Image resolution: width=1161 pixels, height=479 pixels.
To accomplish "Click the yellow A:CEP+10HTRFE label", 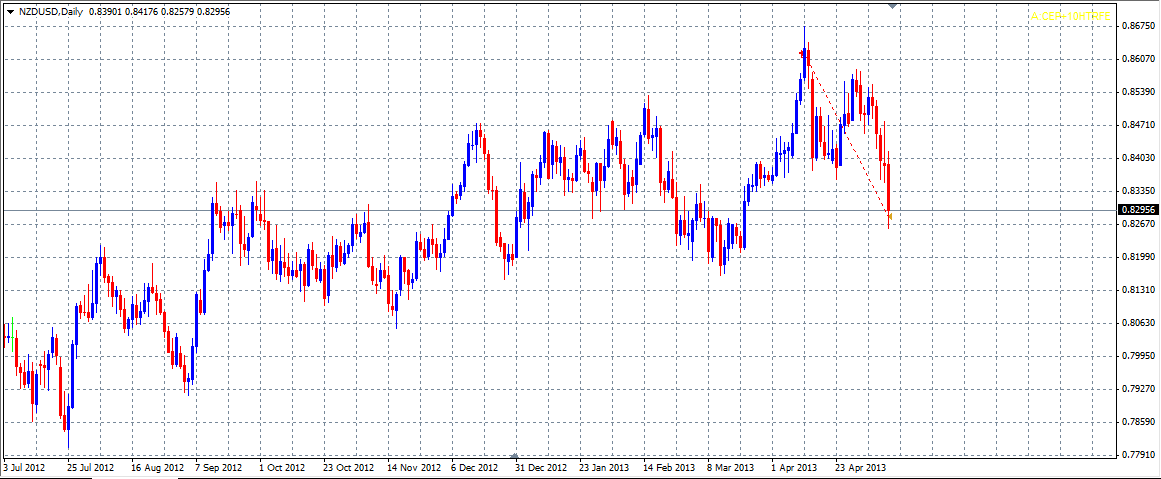I will [x=1070, y=16].
